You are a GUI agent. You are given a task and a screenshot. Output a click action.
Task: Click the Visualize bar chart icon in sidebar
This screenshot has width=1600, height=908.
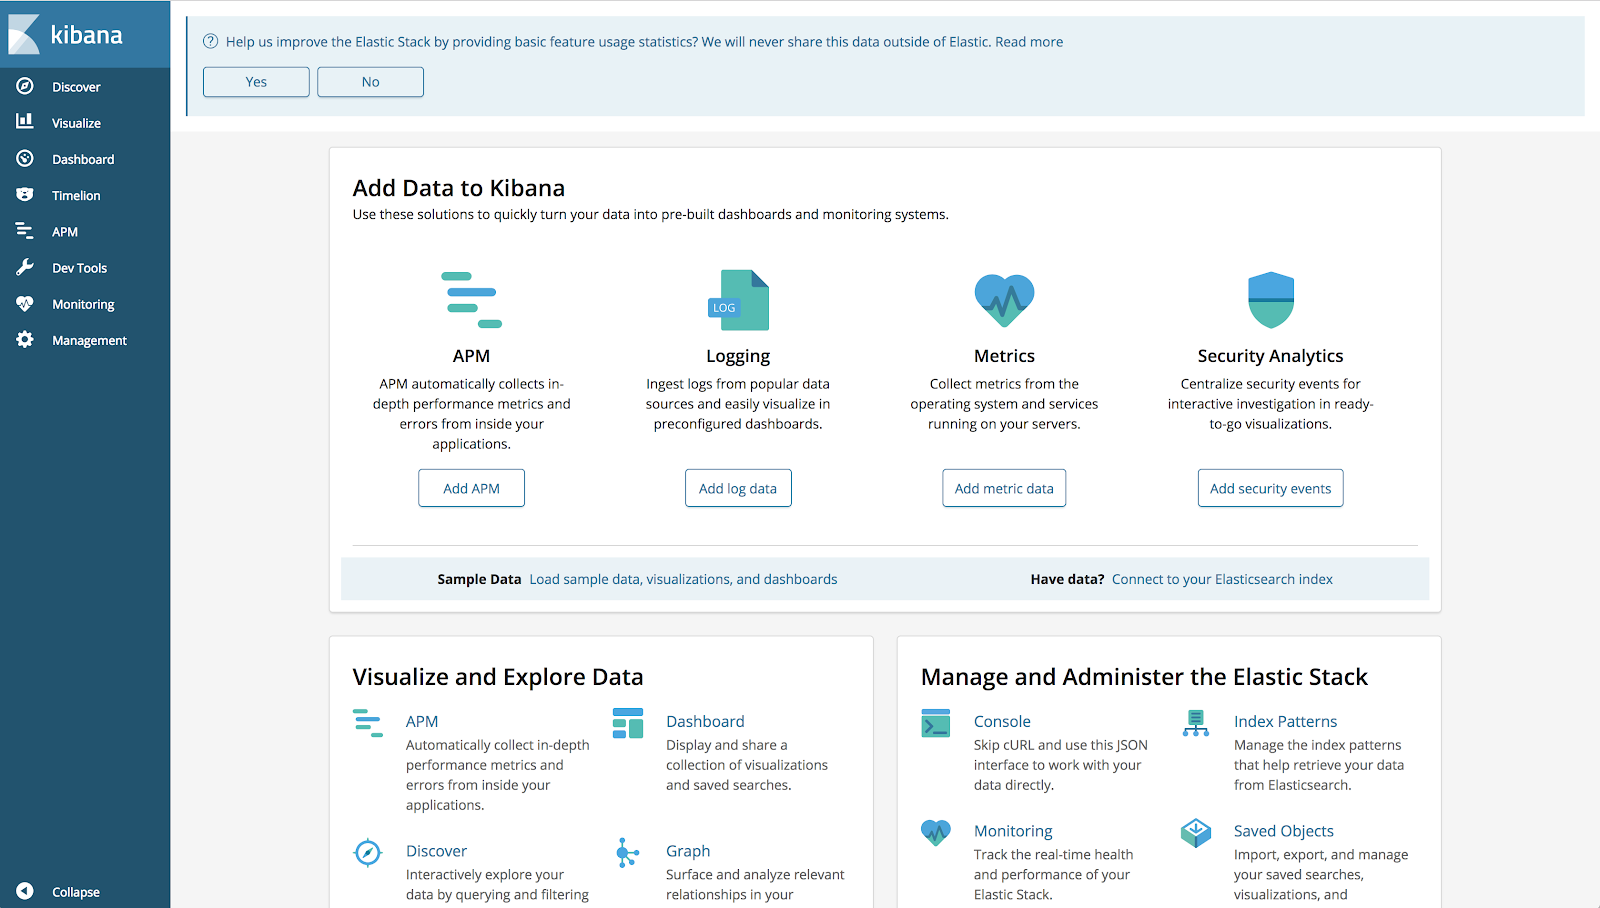(x=25, y=122)
